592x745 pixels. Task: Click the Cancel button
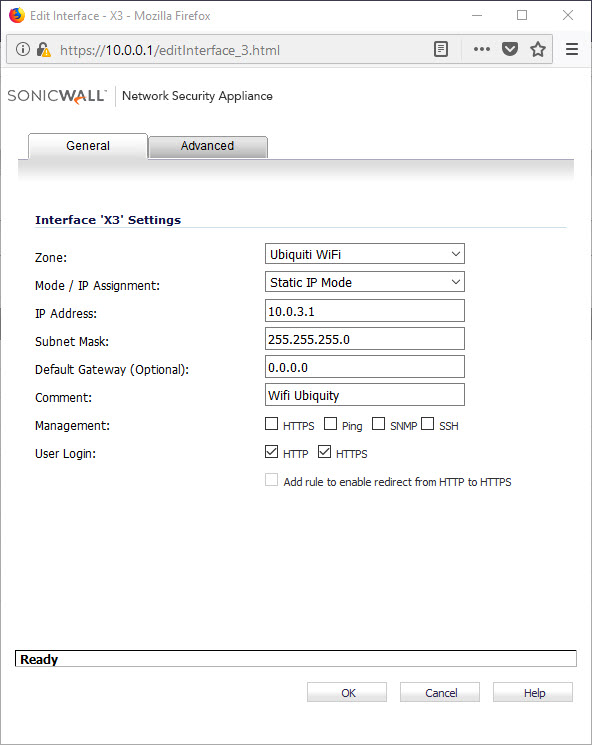(x=440, y=692)
